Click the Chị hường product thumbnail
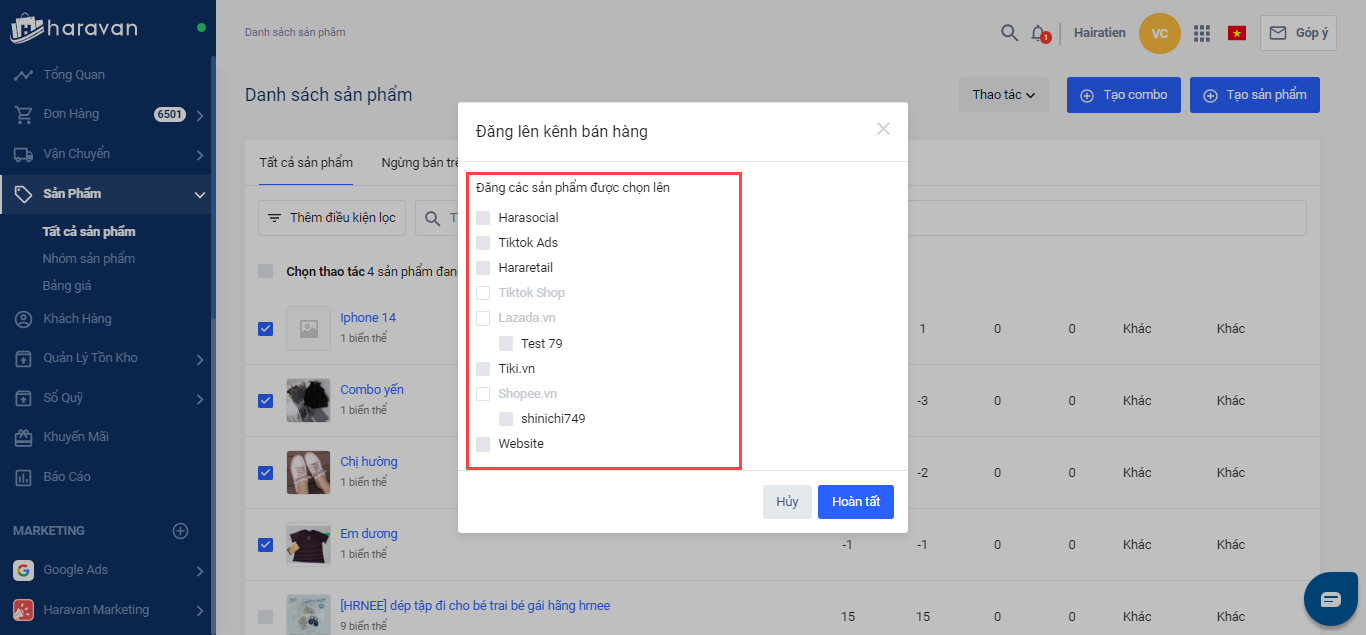Image resolution: width=1366 pixels, height=635 pixels. (308, 472)
